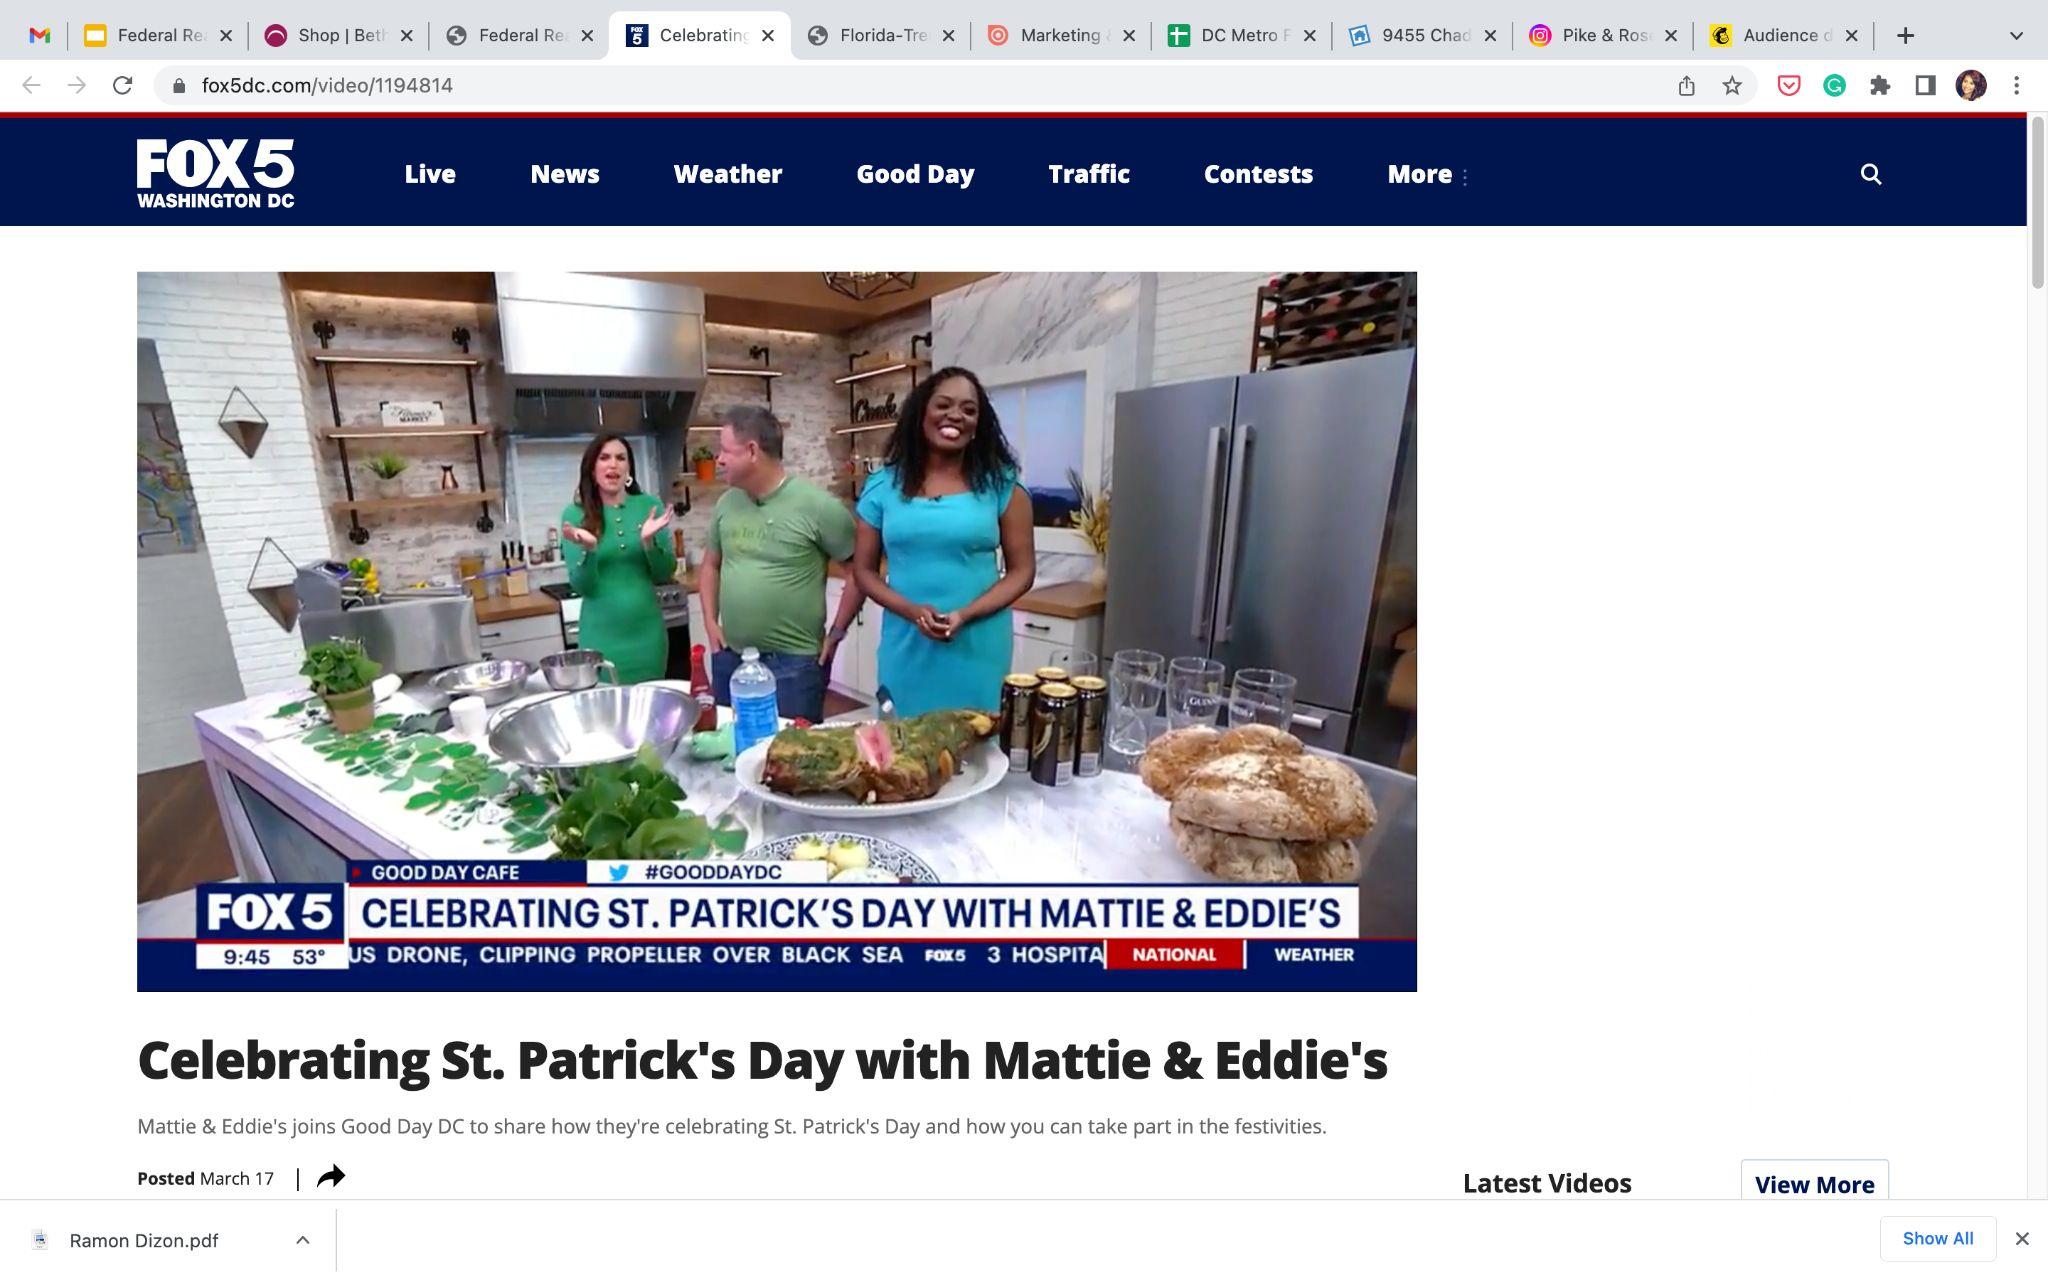Click the search magnifier icon in FOX 5 header
This screenshot has height=1280, width=2048.
pos(1870,174)
